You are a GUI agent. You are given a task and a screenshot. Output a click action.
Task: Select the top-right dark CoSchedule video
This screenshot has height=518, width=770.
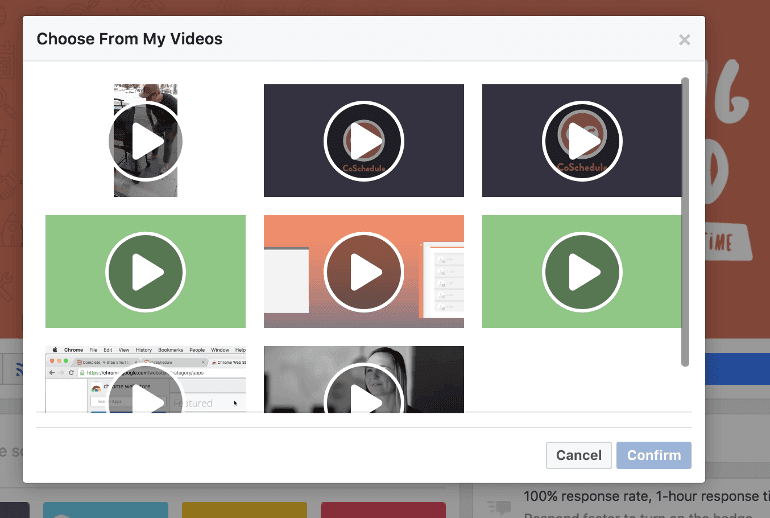pos(581,141)
